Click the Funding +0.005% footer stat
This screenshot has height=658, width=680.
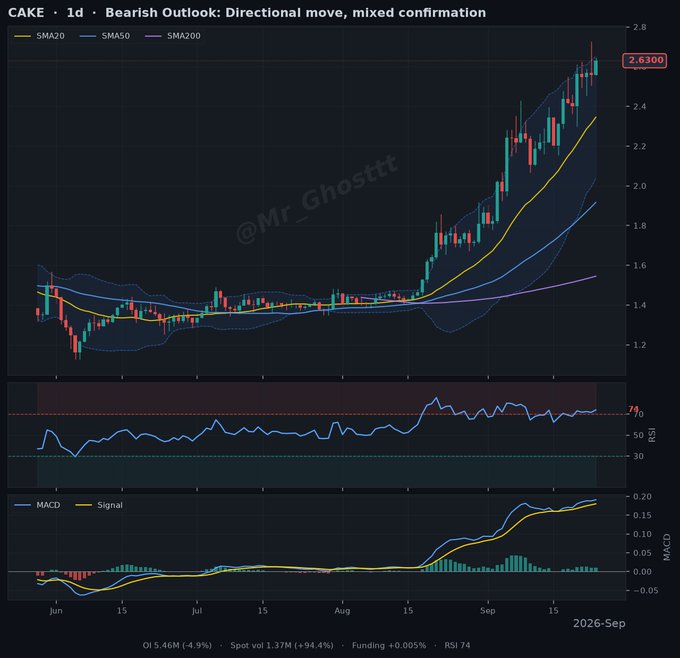389,645
